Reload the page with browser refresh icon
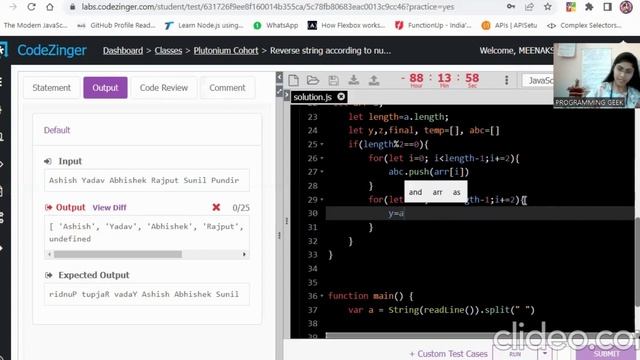This screenshot has width=640, height=360. [x=31, y=7]
